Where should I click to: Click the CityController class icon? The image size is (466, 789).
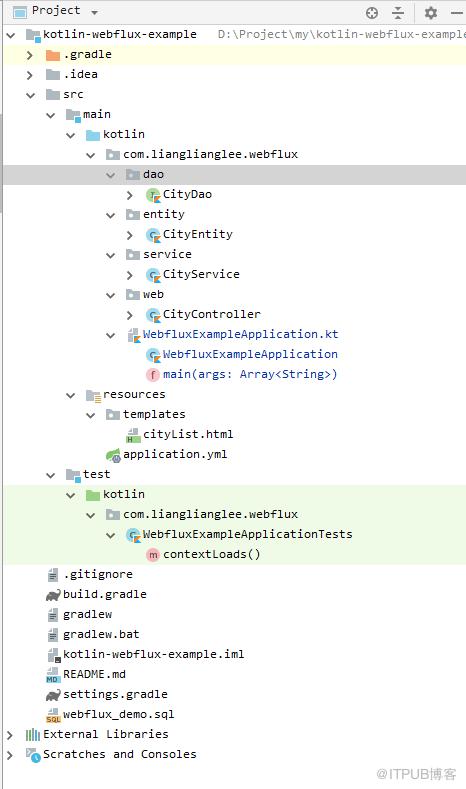point(153,315)
